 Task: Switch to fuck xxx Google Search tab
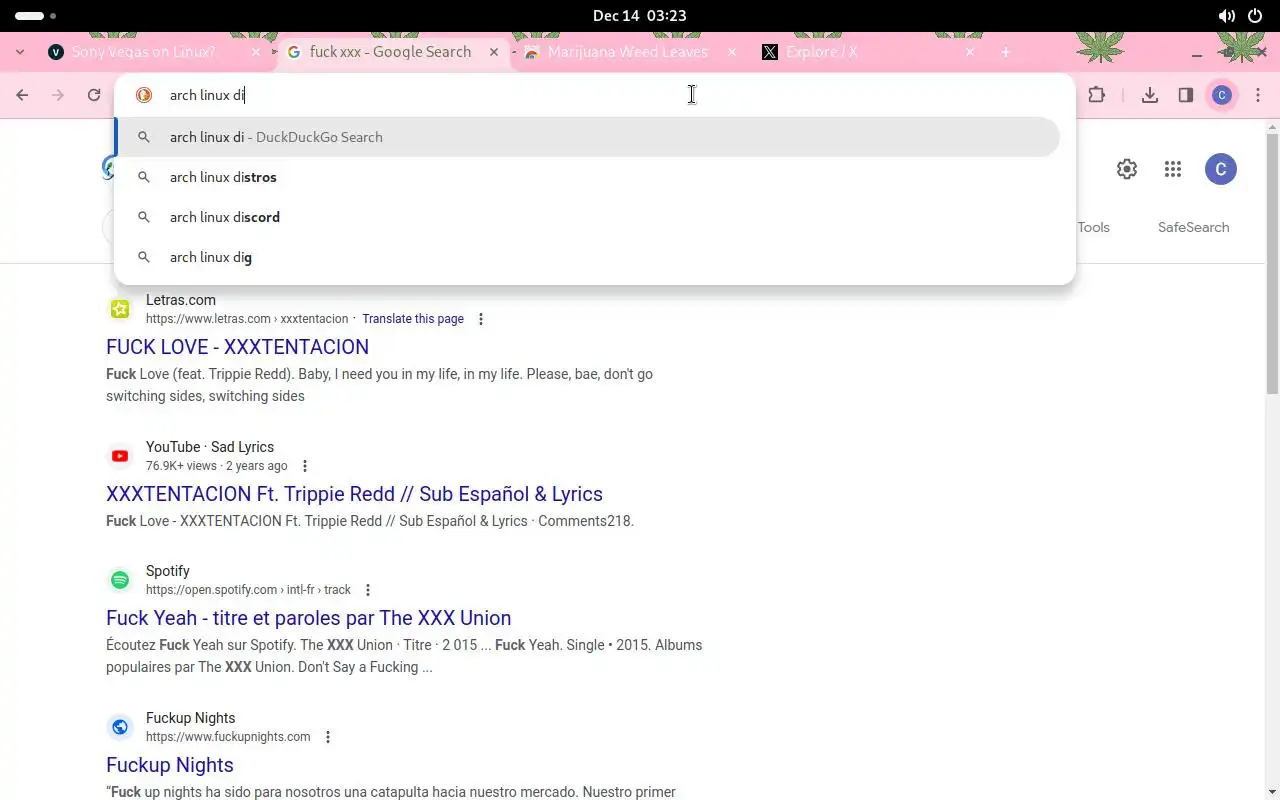(x=392, y=52)
